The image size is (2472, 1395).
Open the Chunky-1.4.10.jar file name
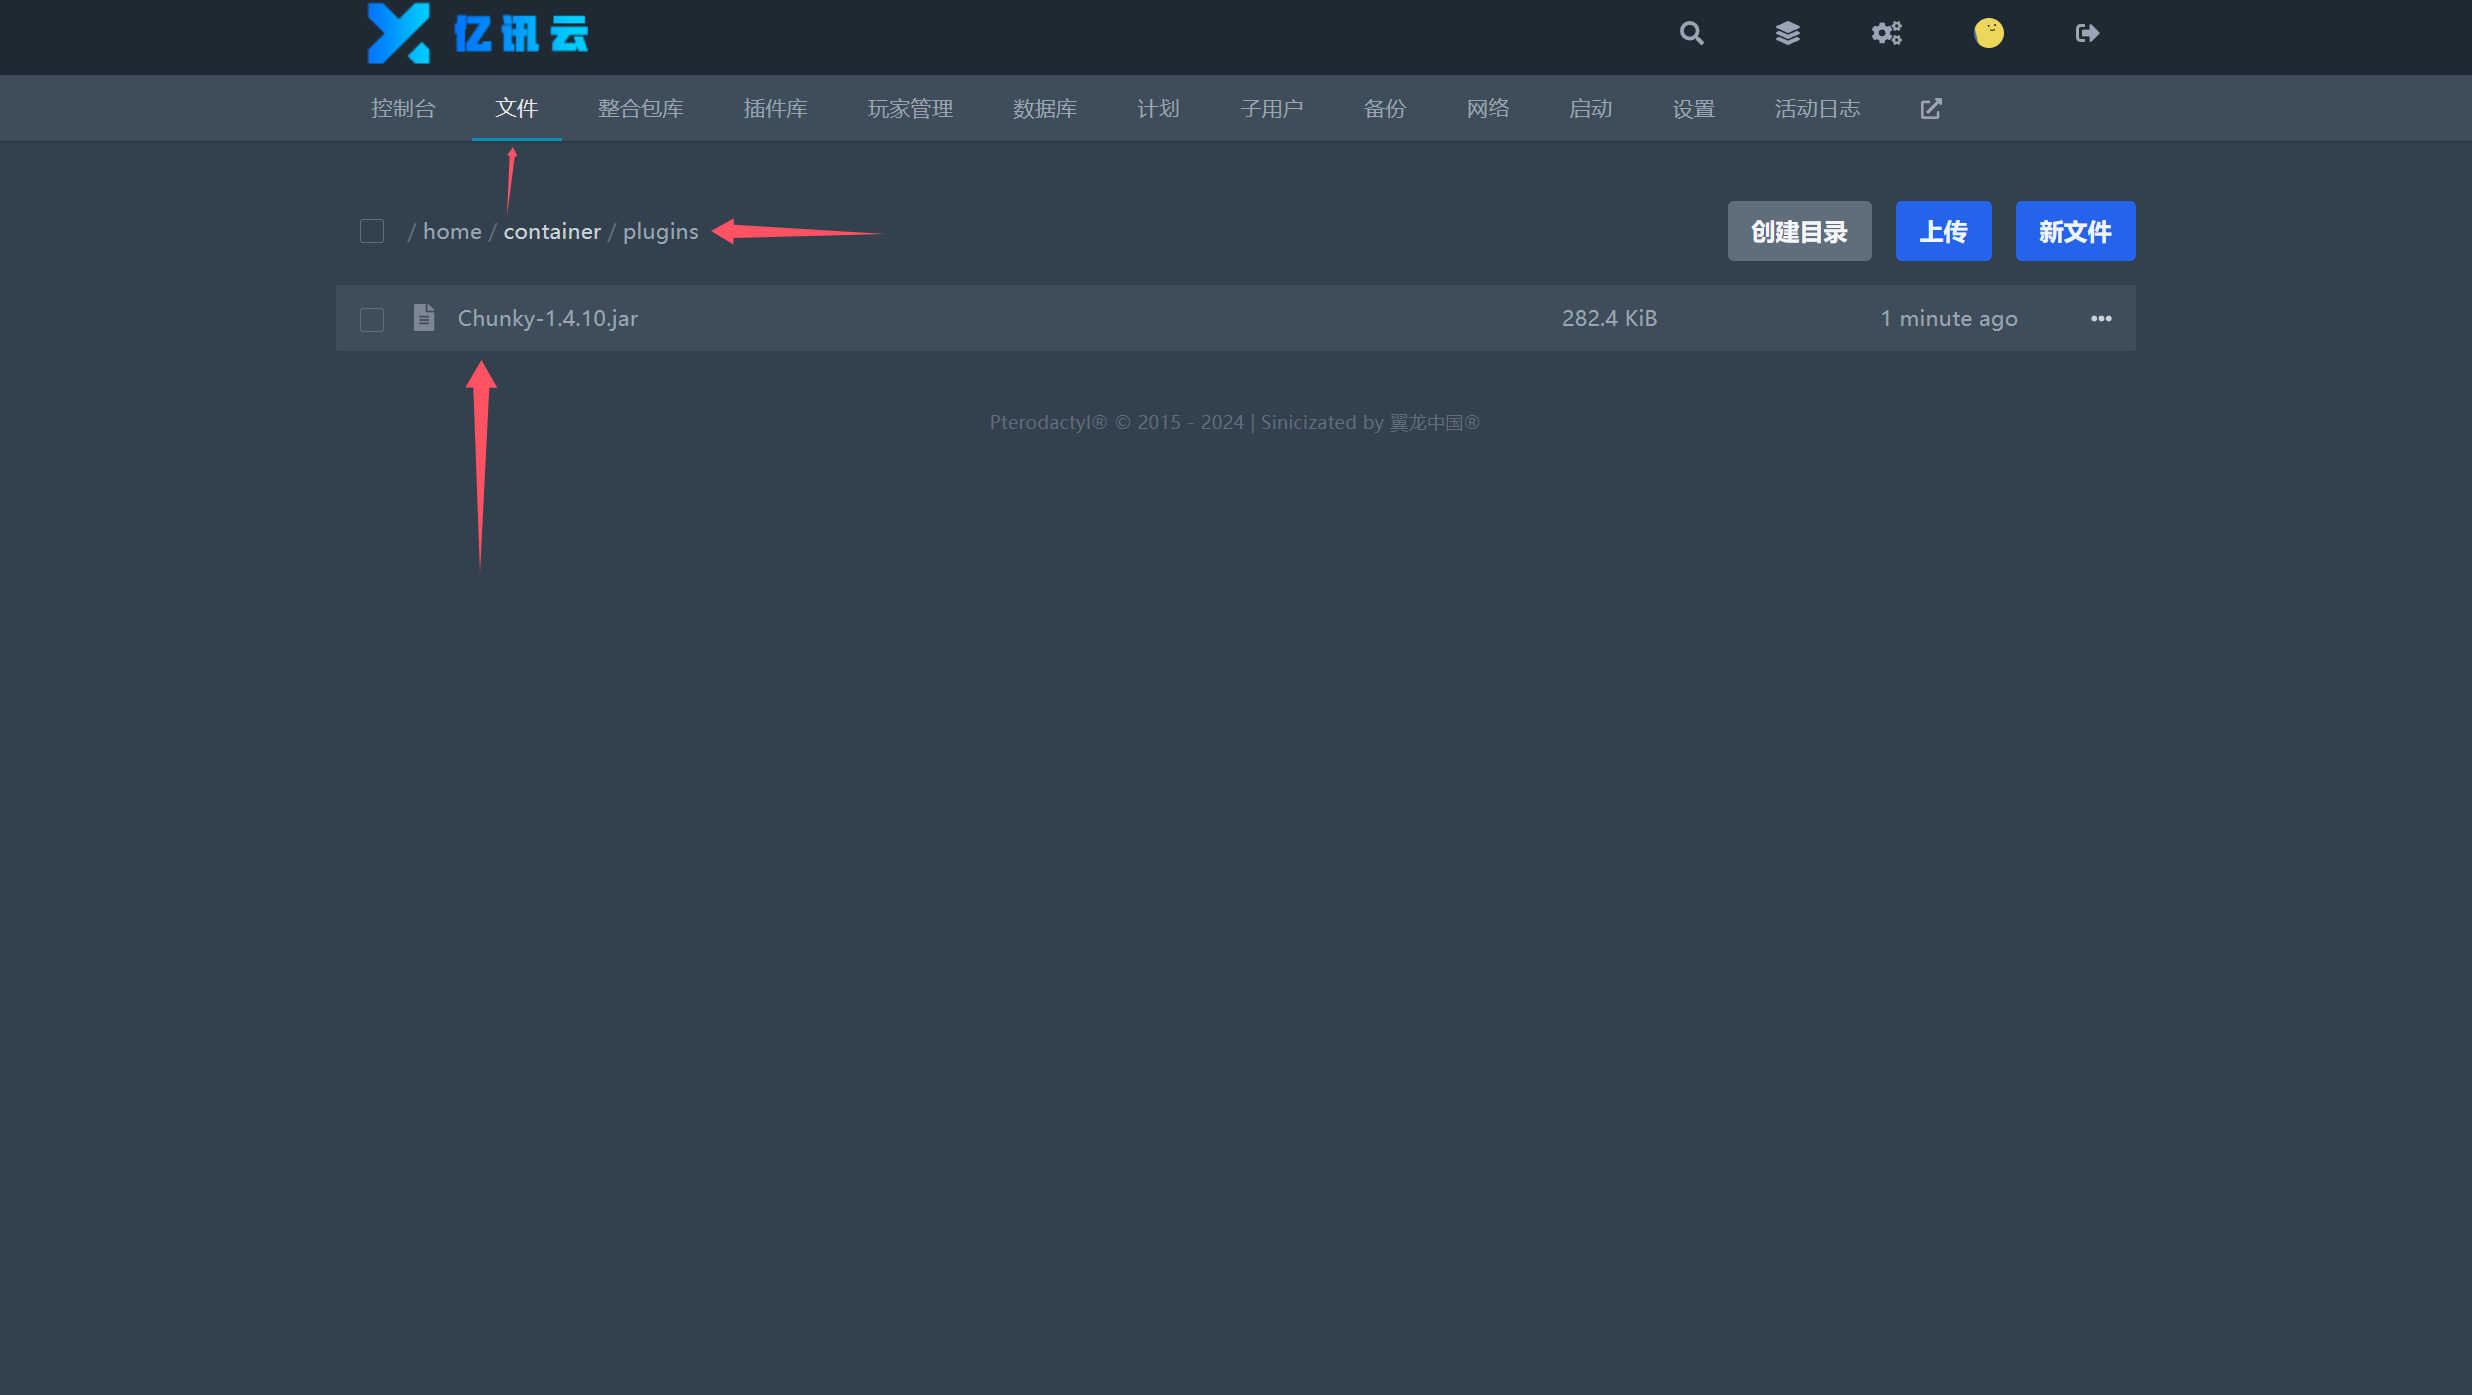pos(548,319)
